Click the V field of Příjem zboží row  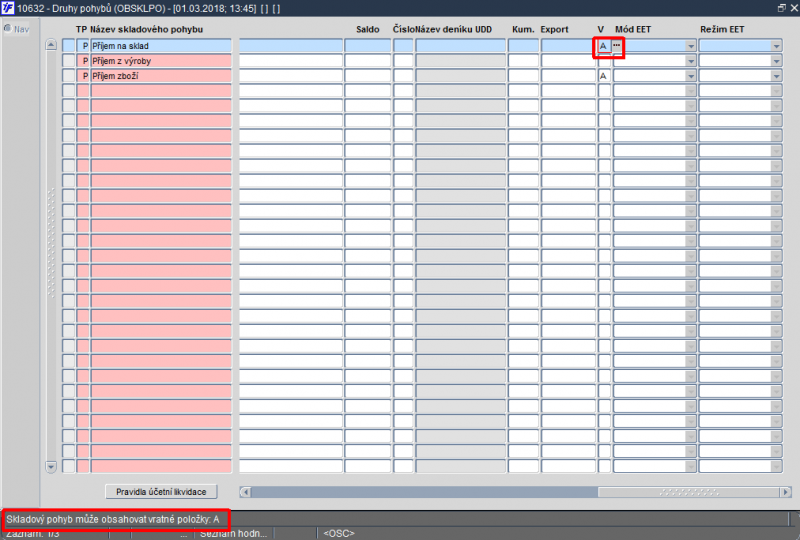point(604,76)
